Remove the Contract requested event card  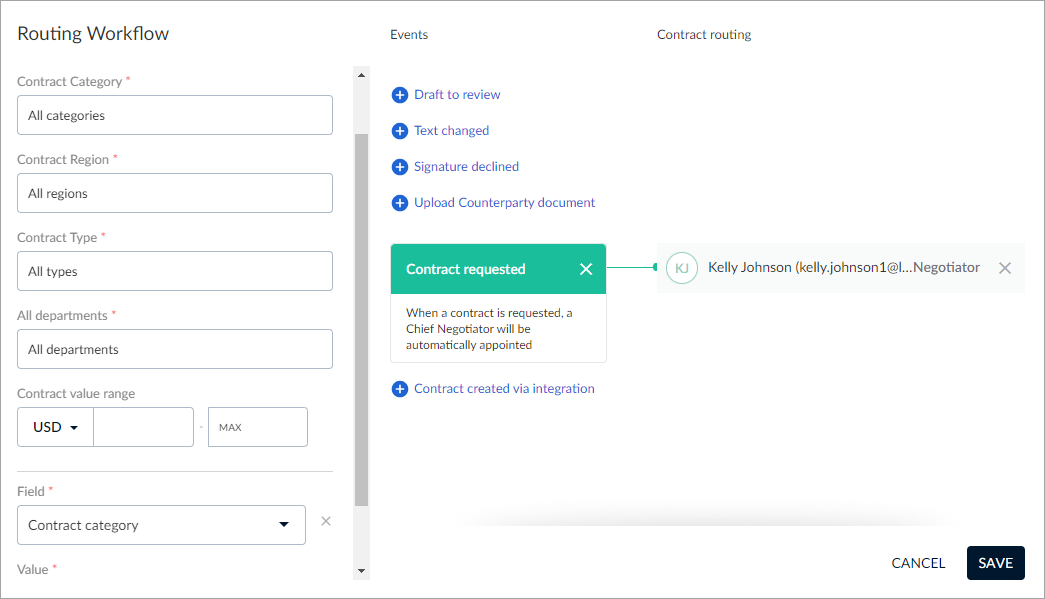click(586, 269)
